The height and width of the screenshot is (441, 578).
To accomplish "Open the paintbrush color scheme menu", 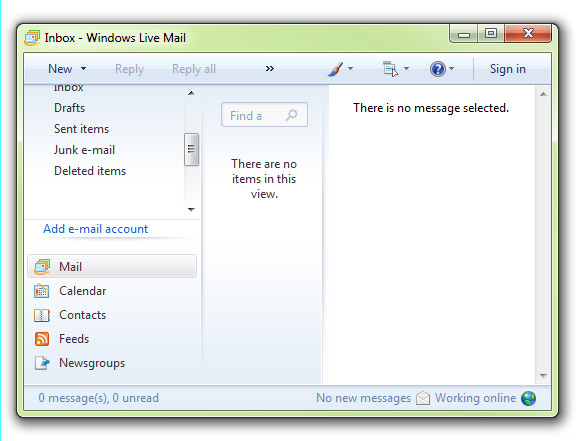I will [335, 69].
